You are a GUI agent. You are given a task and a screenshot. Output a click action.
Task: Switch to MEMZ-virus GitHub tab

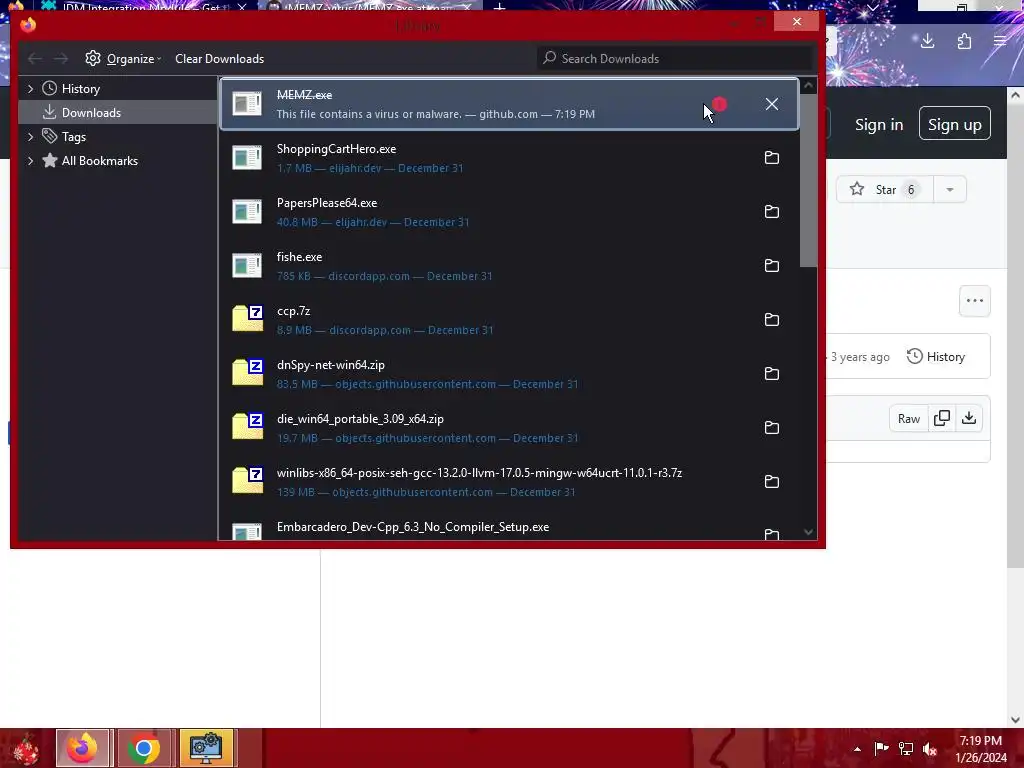click(371, 6)
